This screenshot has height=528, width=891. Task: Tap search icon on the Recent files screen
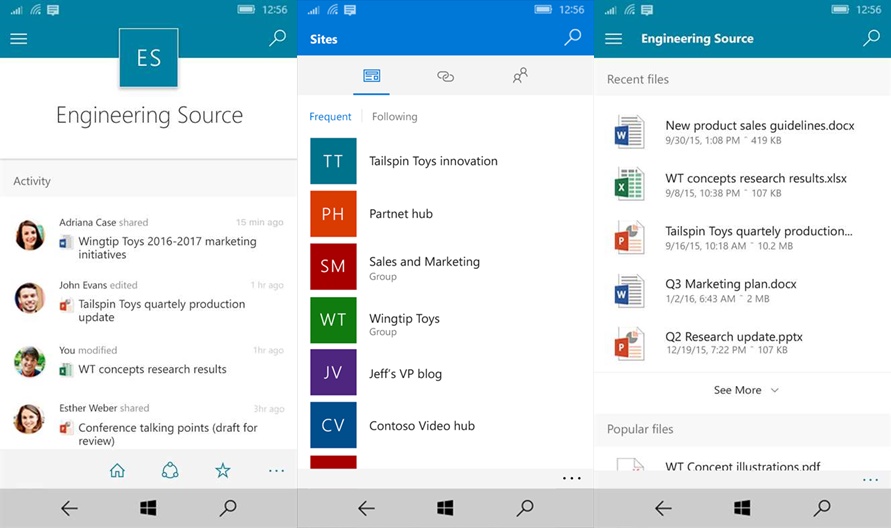tap(871, 38)
